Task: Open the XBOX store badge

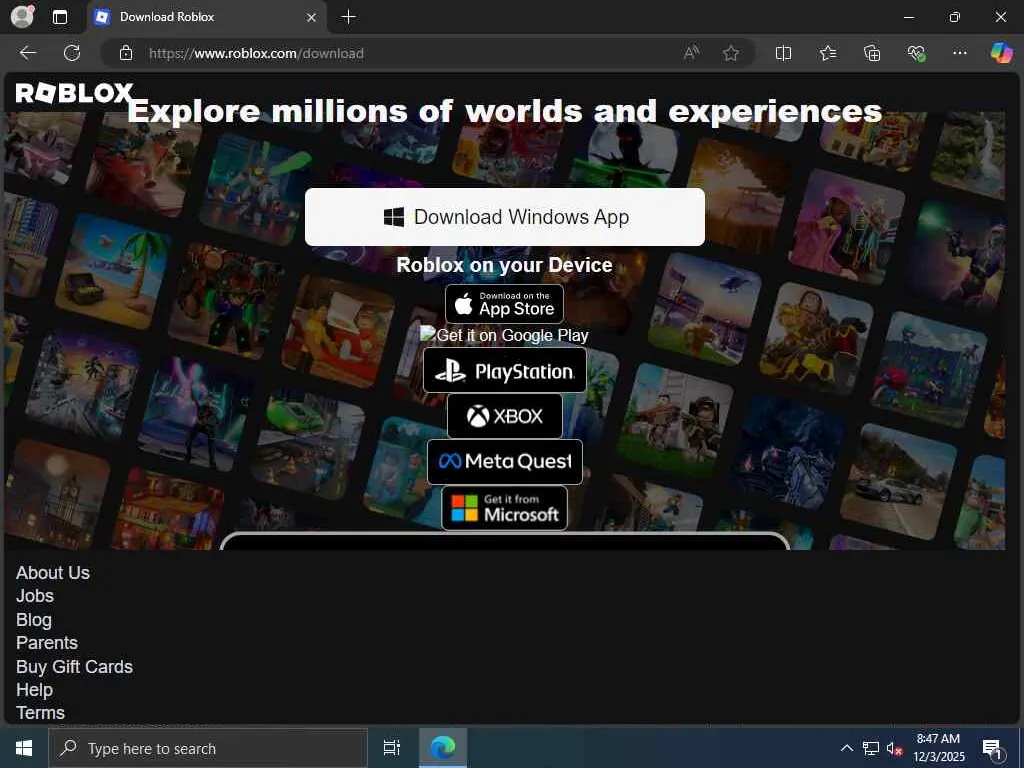Action: coord(505,416)
